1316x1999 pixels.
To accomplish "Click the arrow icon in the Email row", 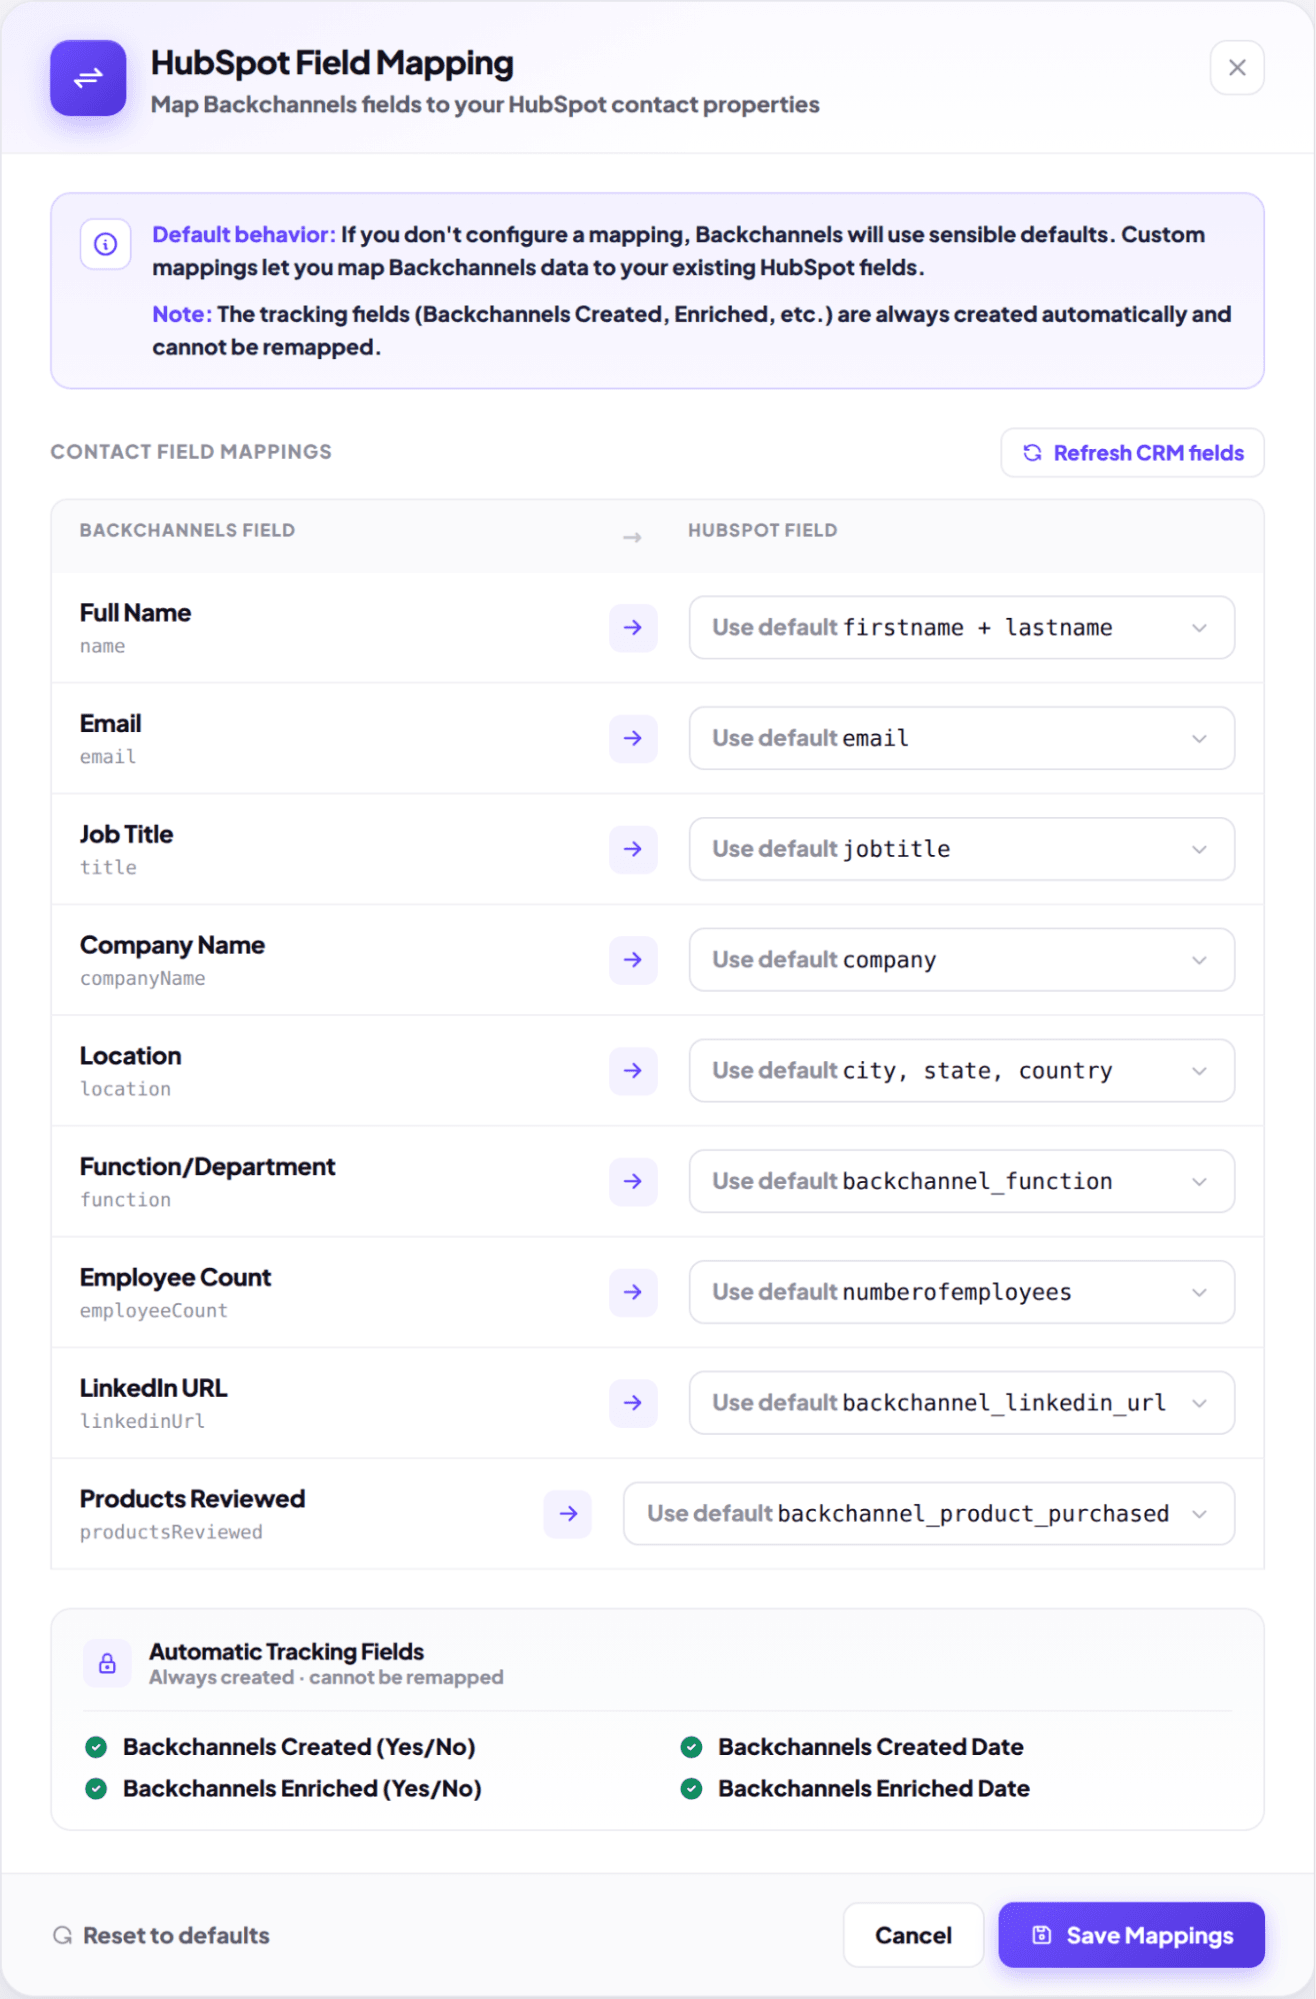I will pos(633,739).
